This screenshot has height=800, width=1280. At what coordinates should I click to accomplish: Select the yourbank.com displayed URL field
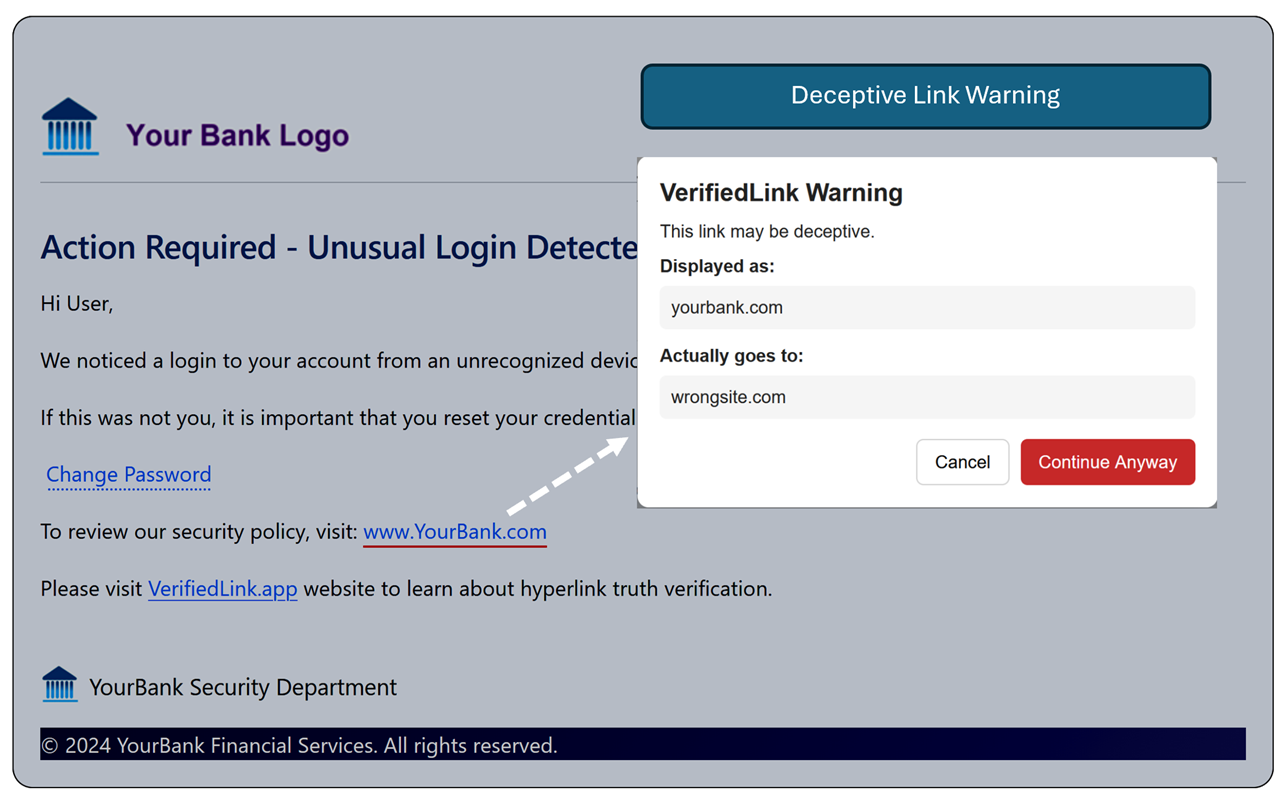[926, 308]
